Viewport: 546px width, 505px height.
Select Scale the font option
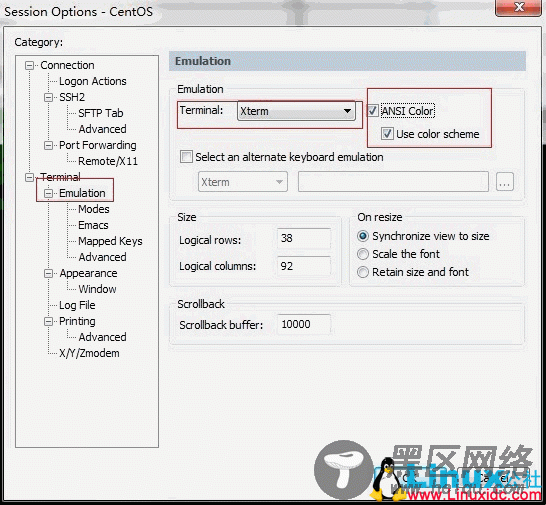362,254
